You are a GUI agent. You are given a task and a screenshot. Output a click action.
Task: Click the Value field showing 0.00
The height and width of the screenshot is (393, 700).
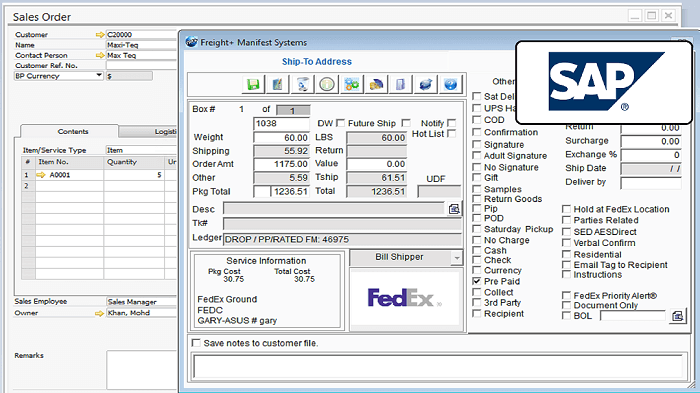[x=377, y=164]
